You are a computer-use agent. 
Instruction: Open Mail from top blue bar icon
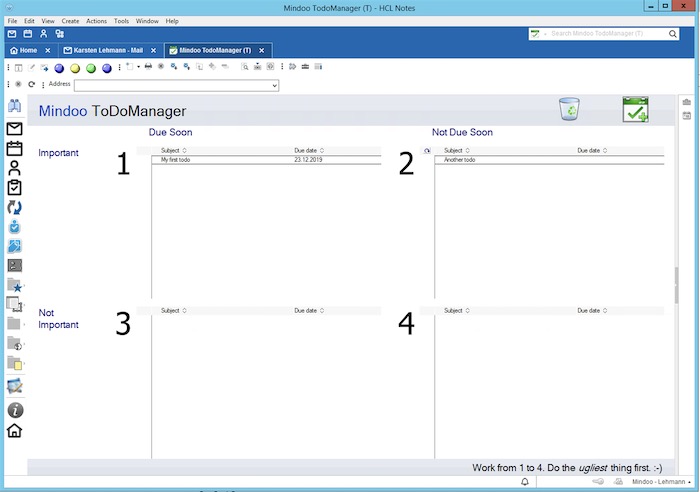point(12,33)
